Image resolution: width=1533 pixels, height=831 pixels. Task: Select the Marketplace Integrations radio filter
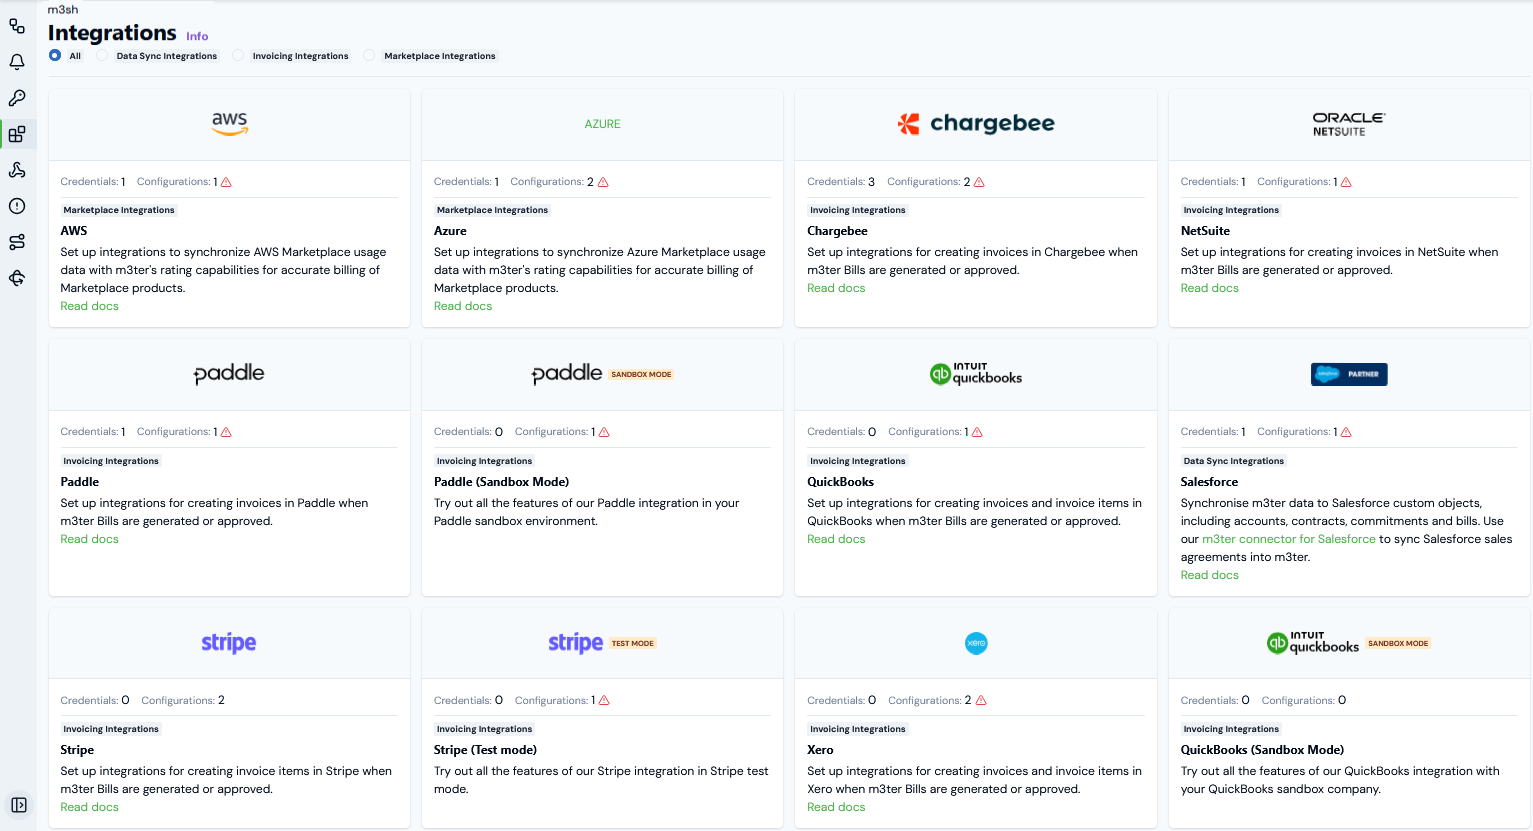pos(370,55)
